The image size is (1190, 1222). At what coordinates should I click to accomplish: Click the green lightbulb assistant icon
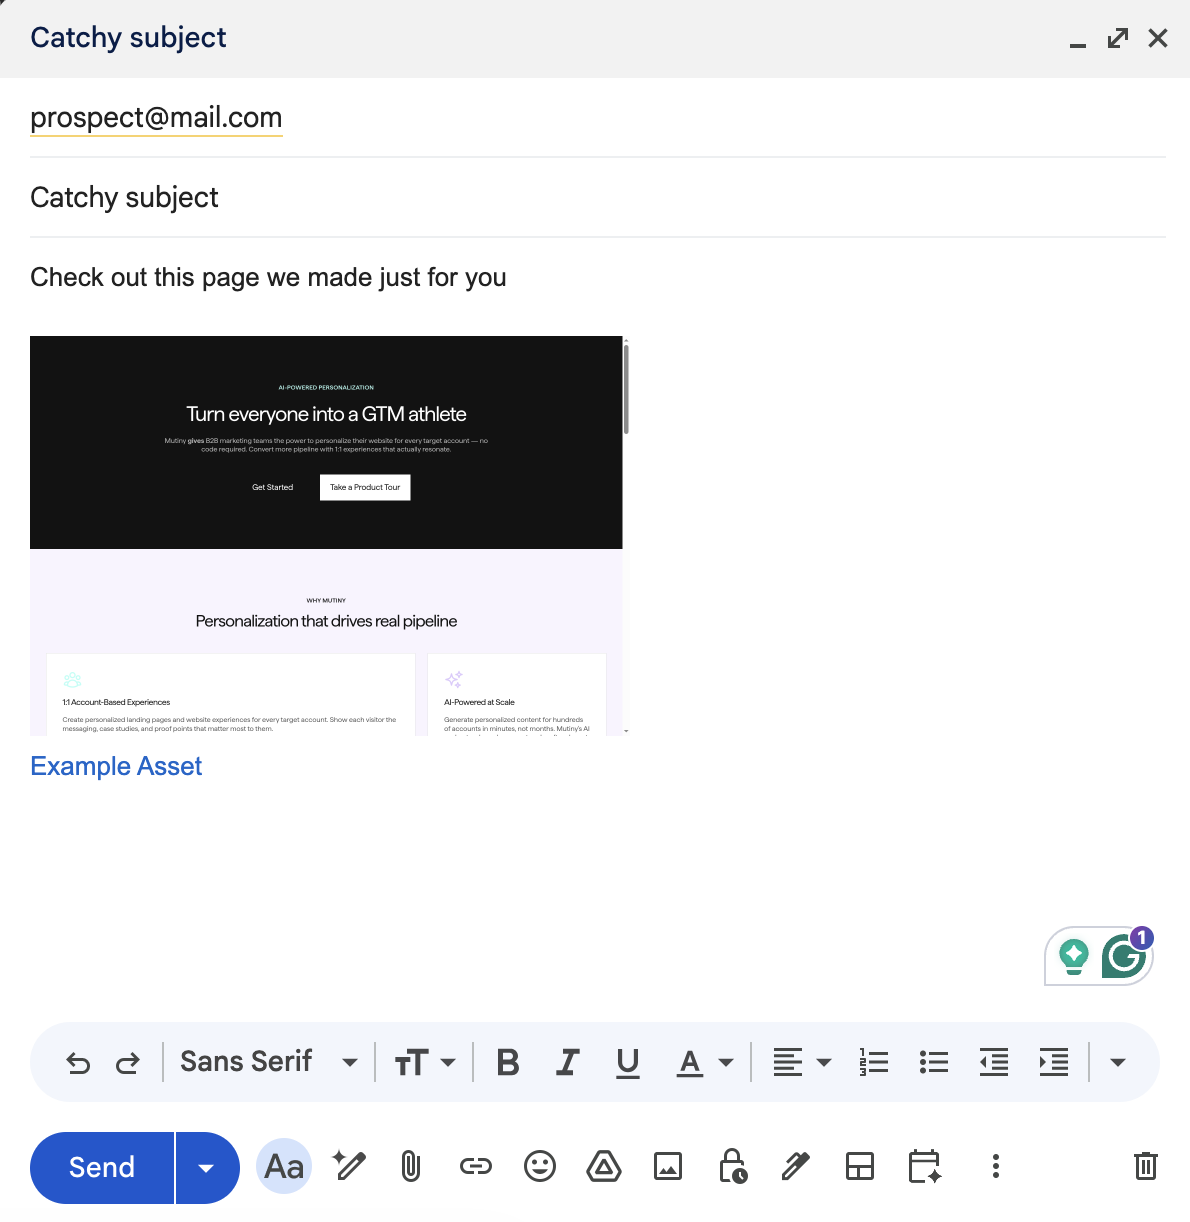[x=1074, y=956]
